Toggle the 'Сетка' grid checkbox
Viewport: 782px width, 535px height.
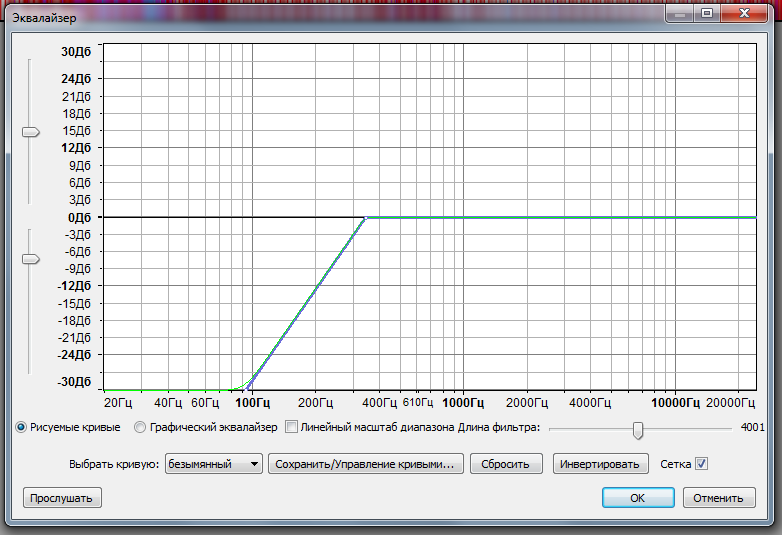(701, 464)
